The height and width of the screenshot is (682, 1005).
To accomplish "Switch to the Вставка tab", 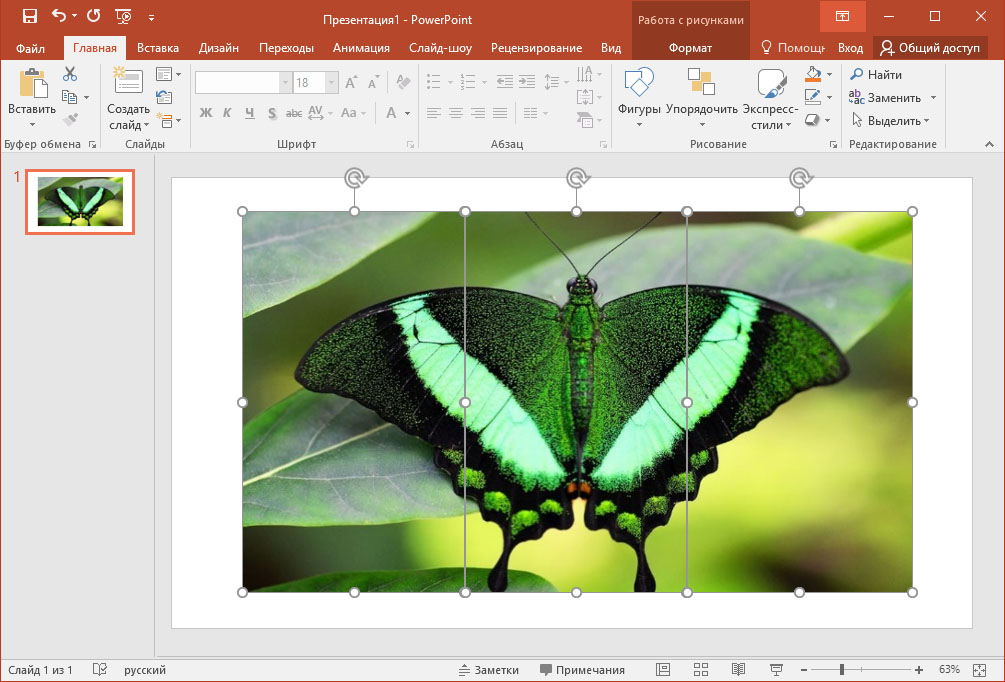I will (x=158, y=48).
